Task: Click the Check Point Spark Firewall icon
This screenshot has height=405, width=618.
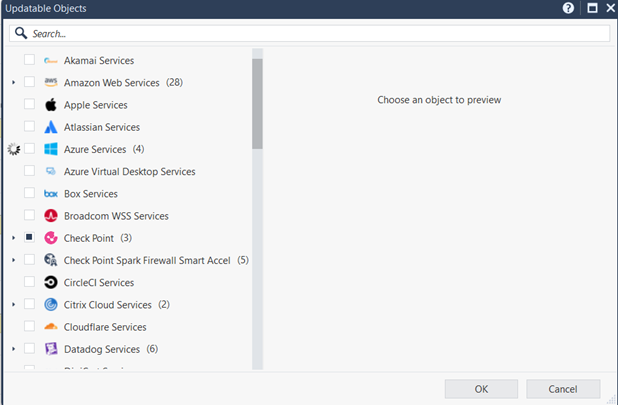Action: coord(51,260)
